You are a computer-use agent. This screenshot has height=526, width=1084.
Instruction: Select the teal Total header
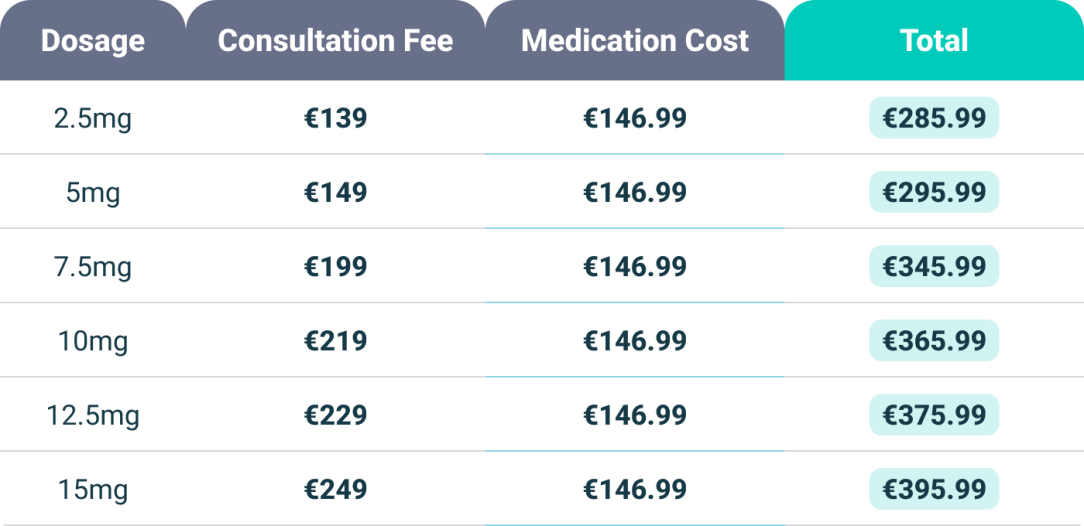coord(934,40)
